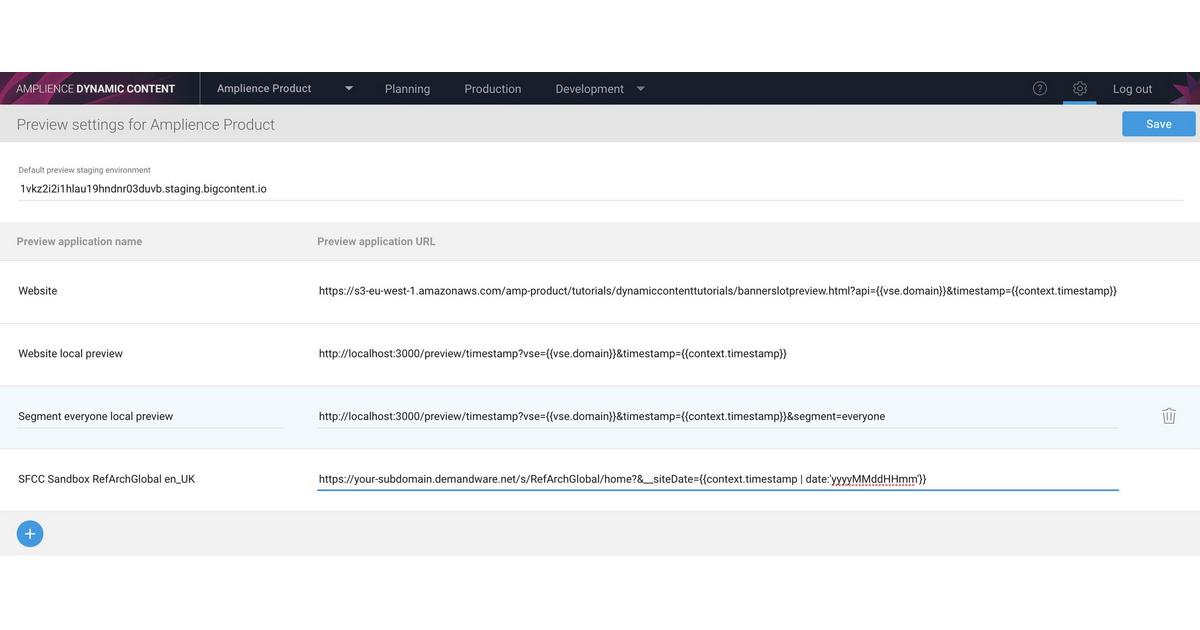Viewport: 1200px width, 630px height.
Task: Click the Save button
Action: tap(1159, 124)
